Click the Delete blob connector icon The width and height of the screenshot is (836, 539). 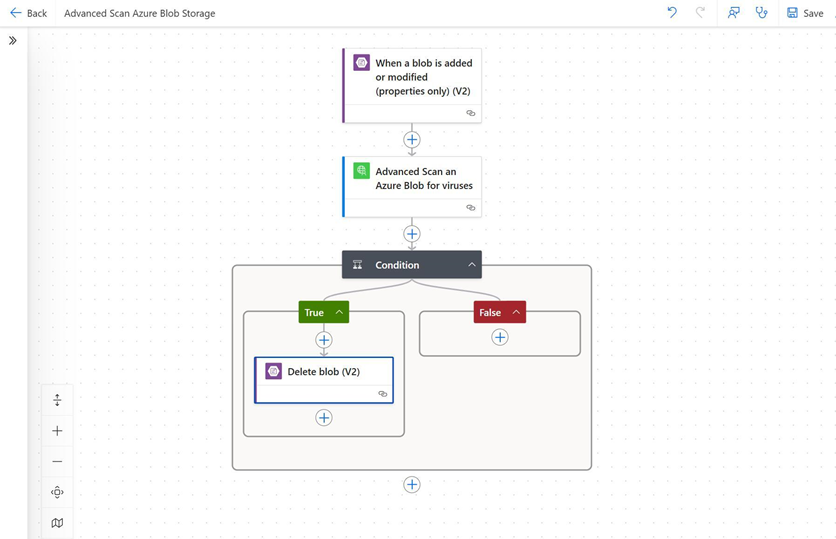(x=274, y=371)
